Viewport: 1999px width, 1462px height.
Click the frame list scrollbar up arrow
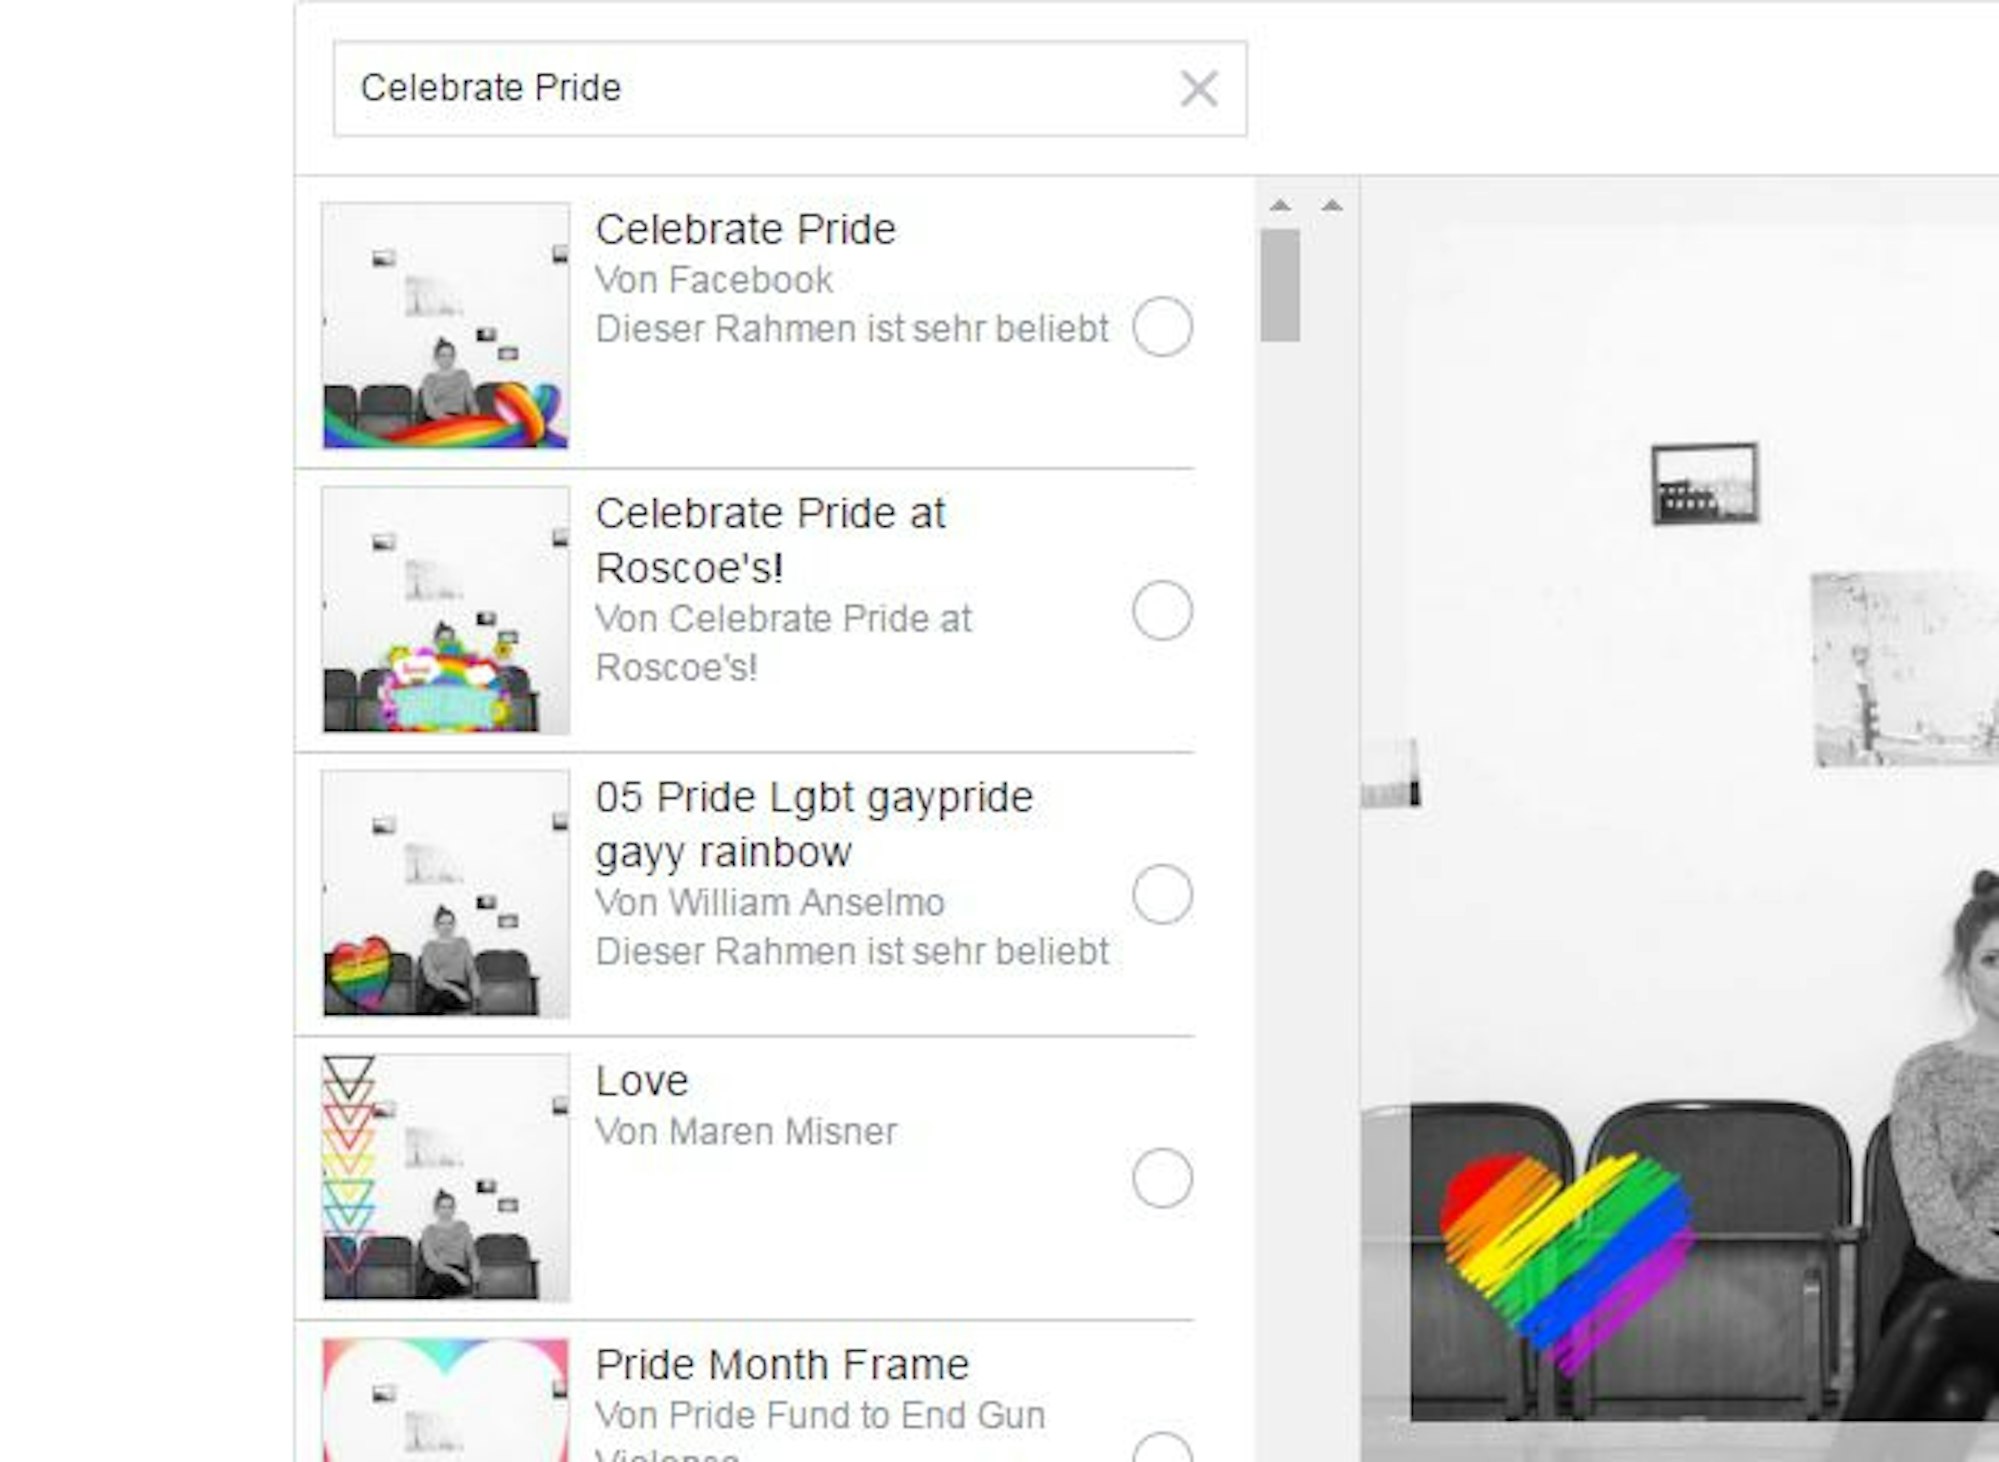tap(1280, 206)
